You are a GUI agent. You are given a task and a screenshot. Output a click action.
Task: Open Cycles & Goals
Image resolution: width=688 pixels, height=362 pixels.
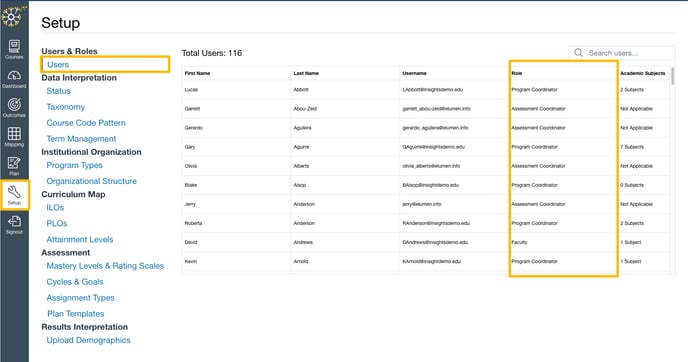tap(75, 282)
